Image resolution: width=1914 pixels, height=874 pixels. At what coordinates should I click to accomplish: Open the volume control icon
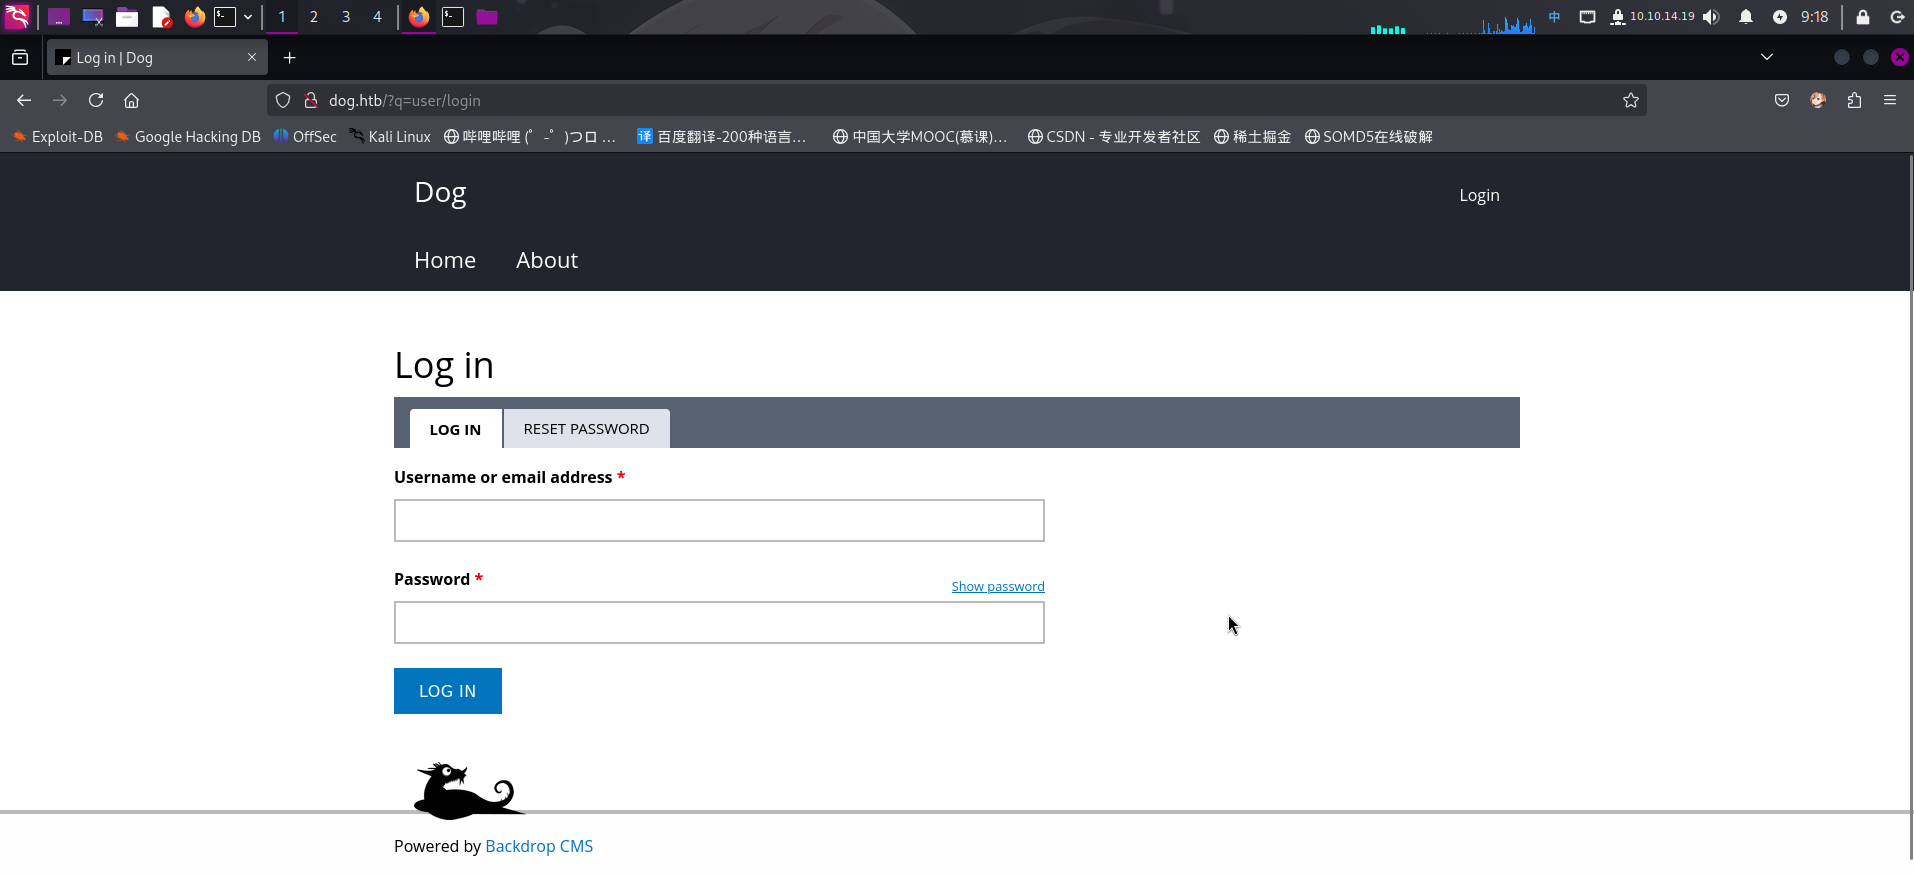(x=1712, y=17)
